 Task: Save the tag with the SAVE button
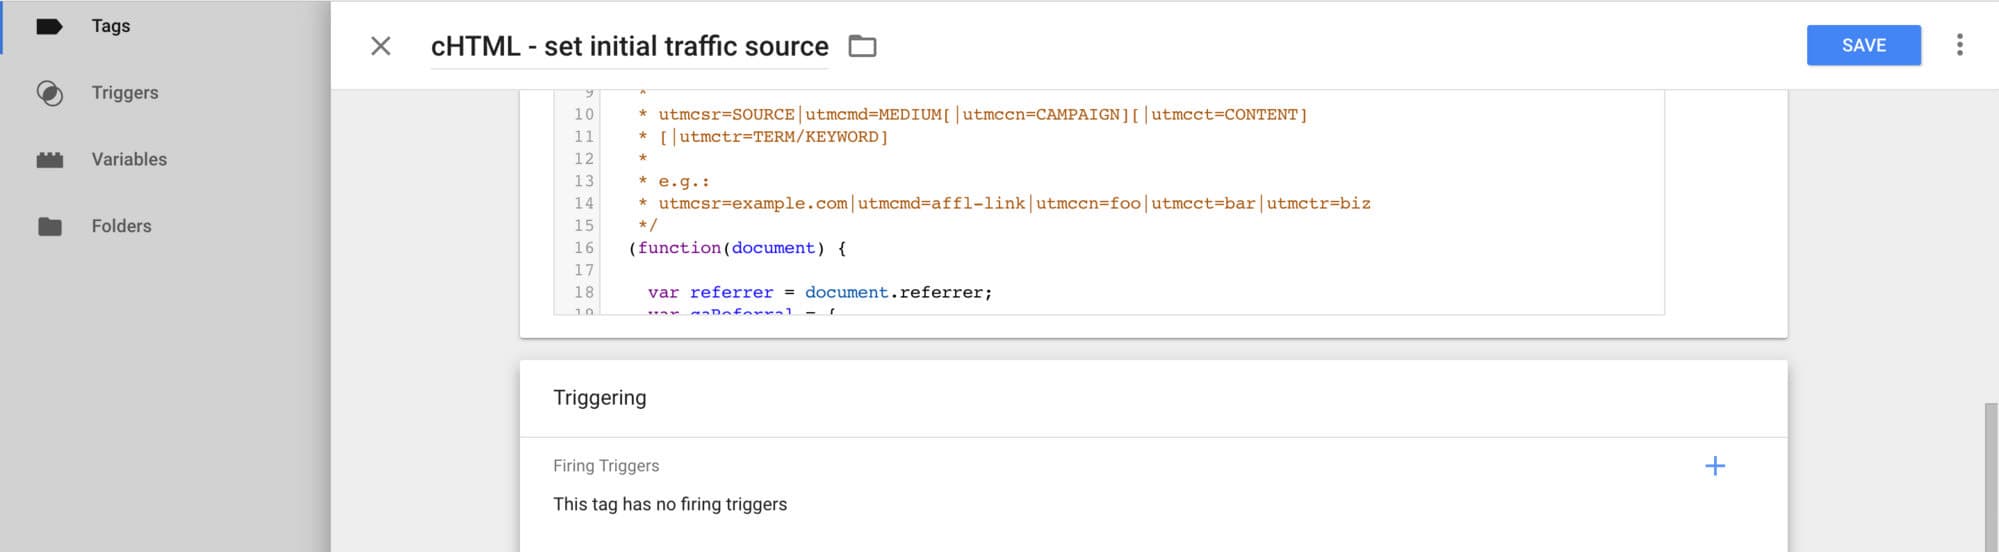pos(1863,45)
